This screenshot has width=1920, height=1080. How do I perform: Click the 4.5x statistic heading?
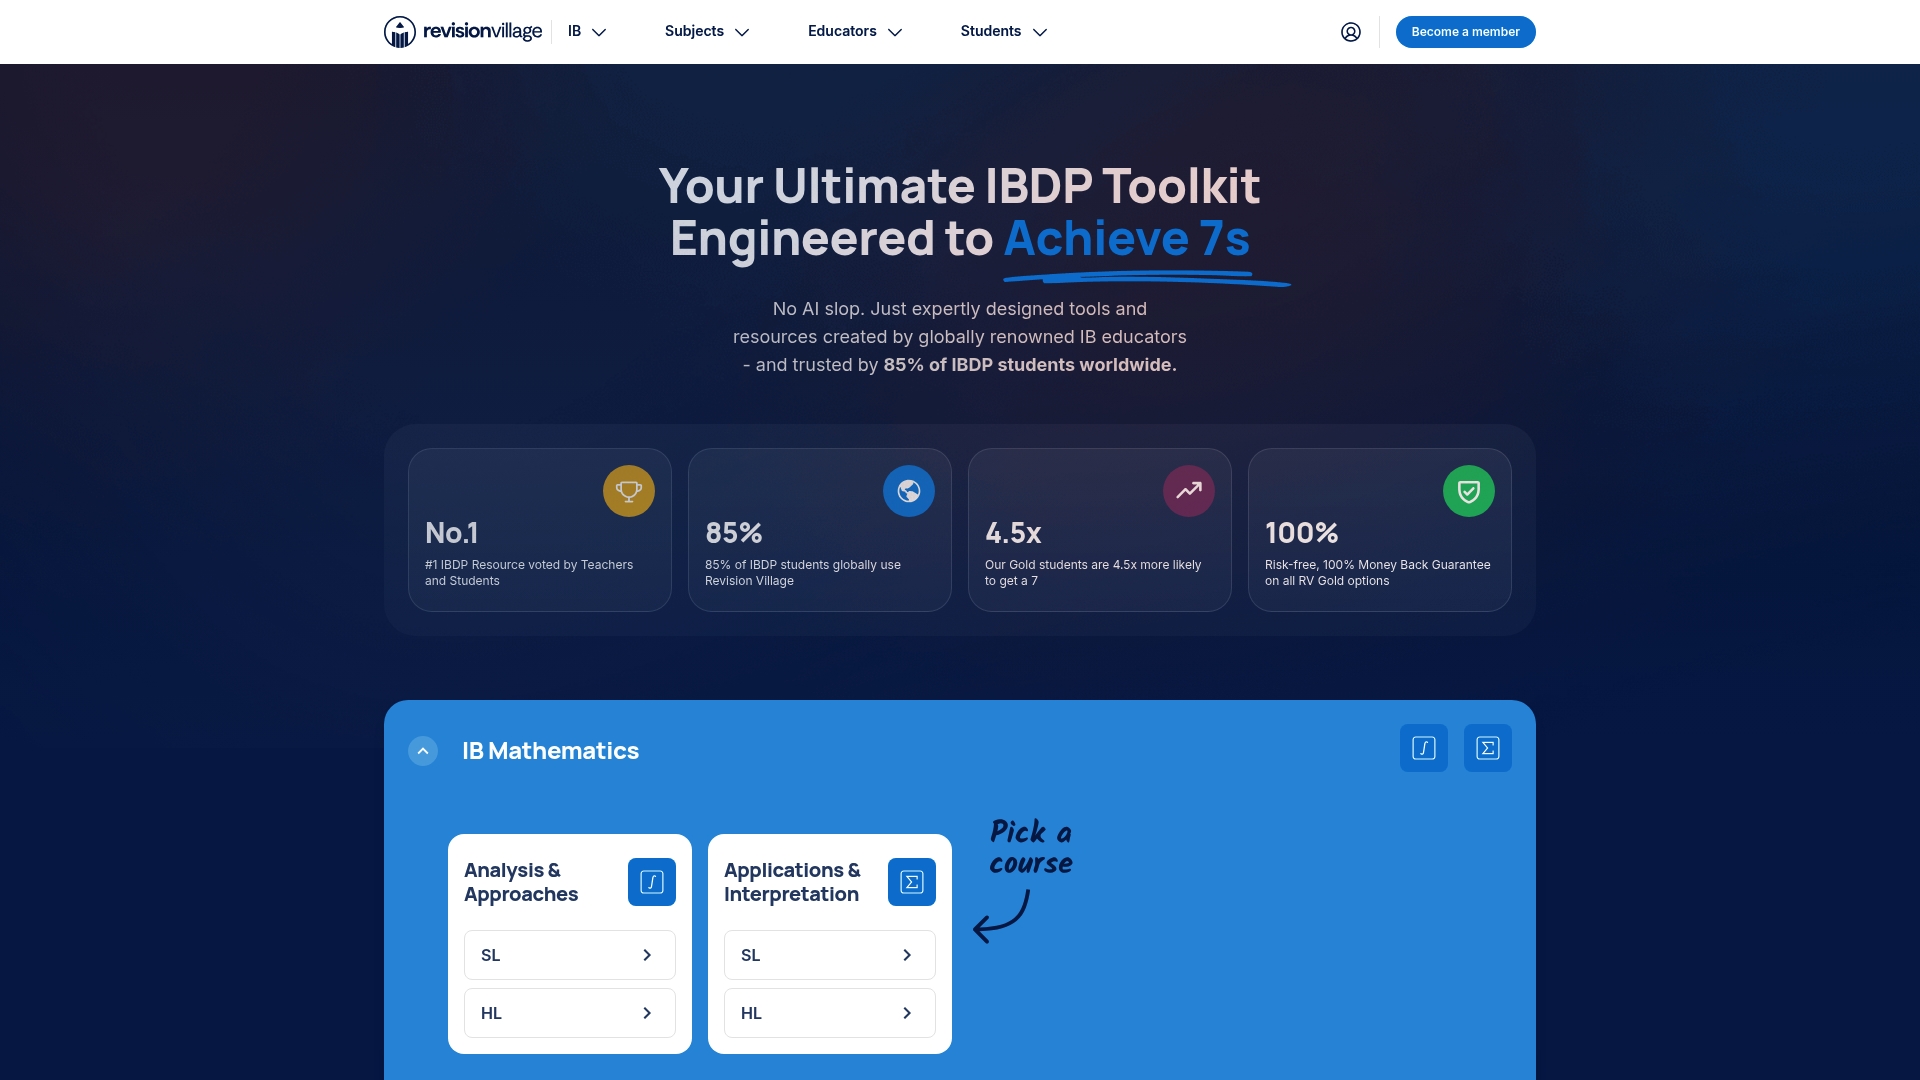pyautogui.click(x=1013, y=533)
